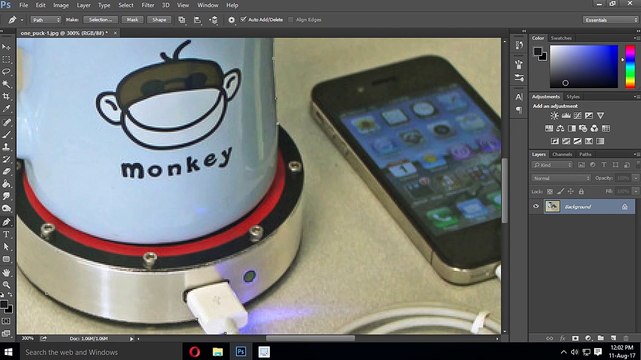Select the Hand tool
Viewport: 641px width, 360px height.
6,273
